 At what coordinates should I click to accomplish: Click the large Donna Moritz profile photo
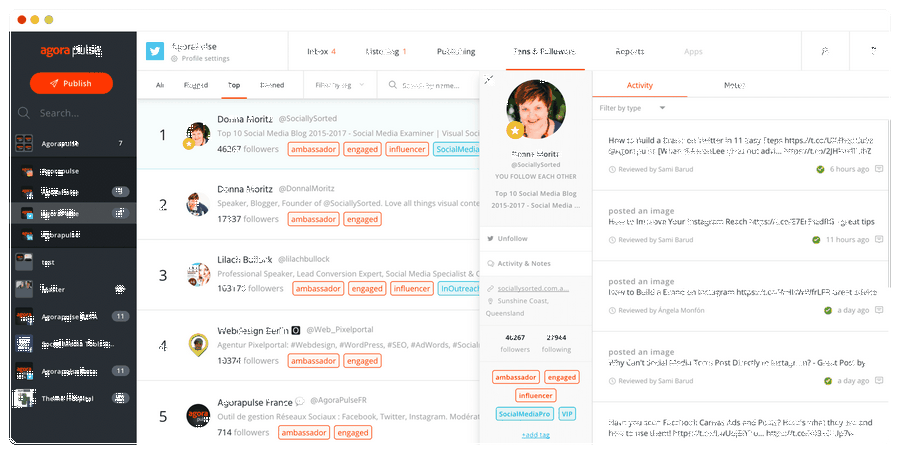(536, 109)
